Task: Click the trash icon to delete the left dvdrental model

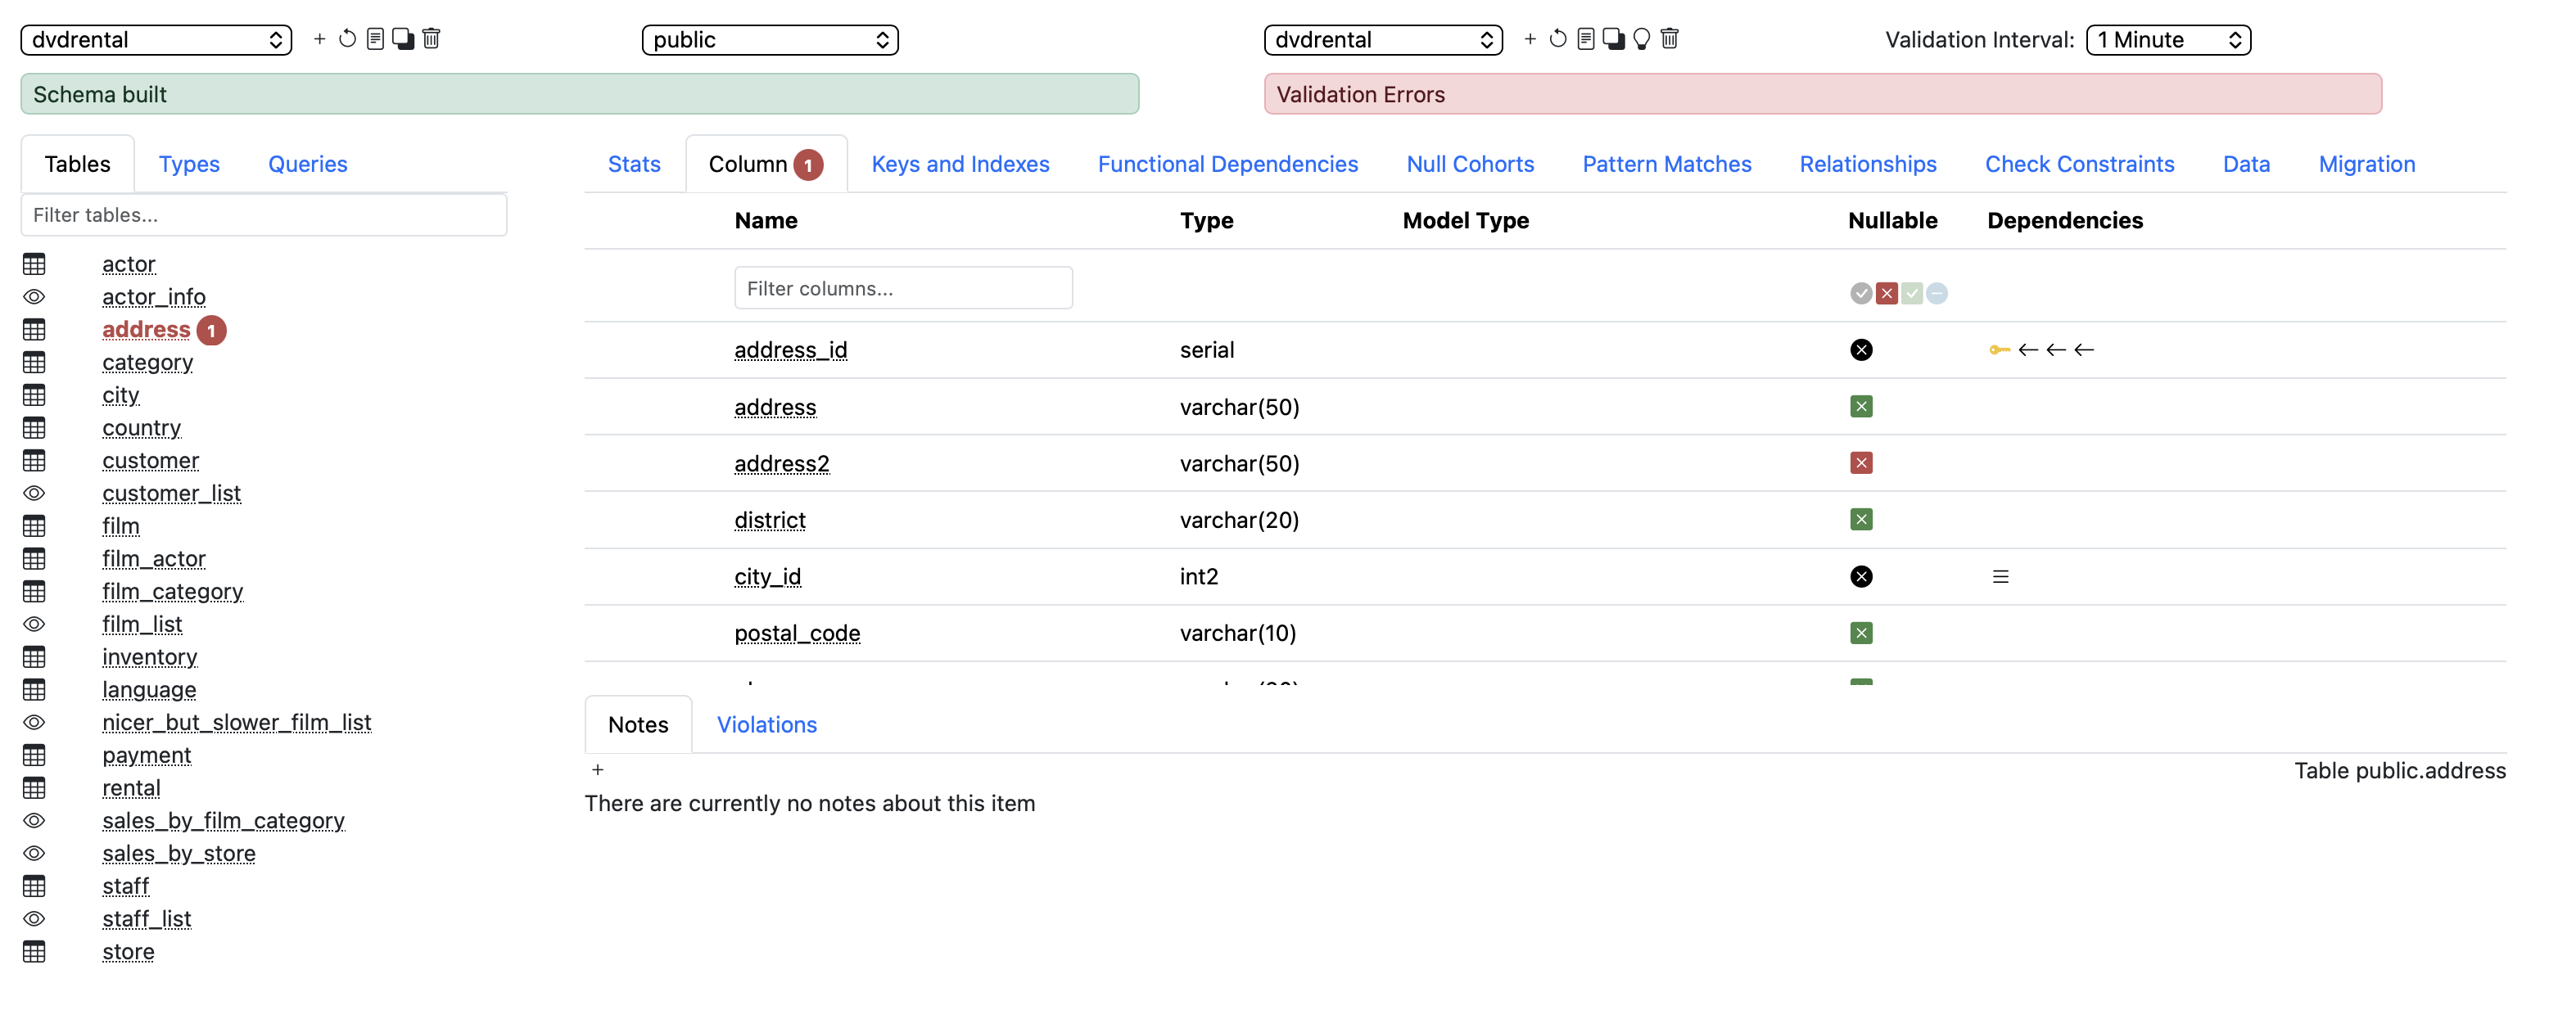Action: click(x=431, y=39)
